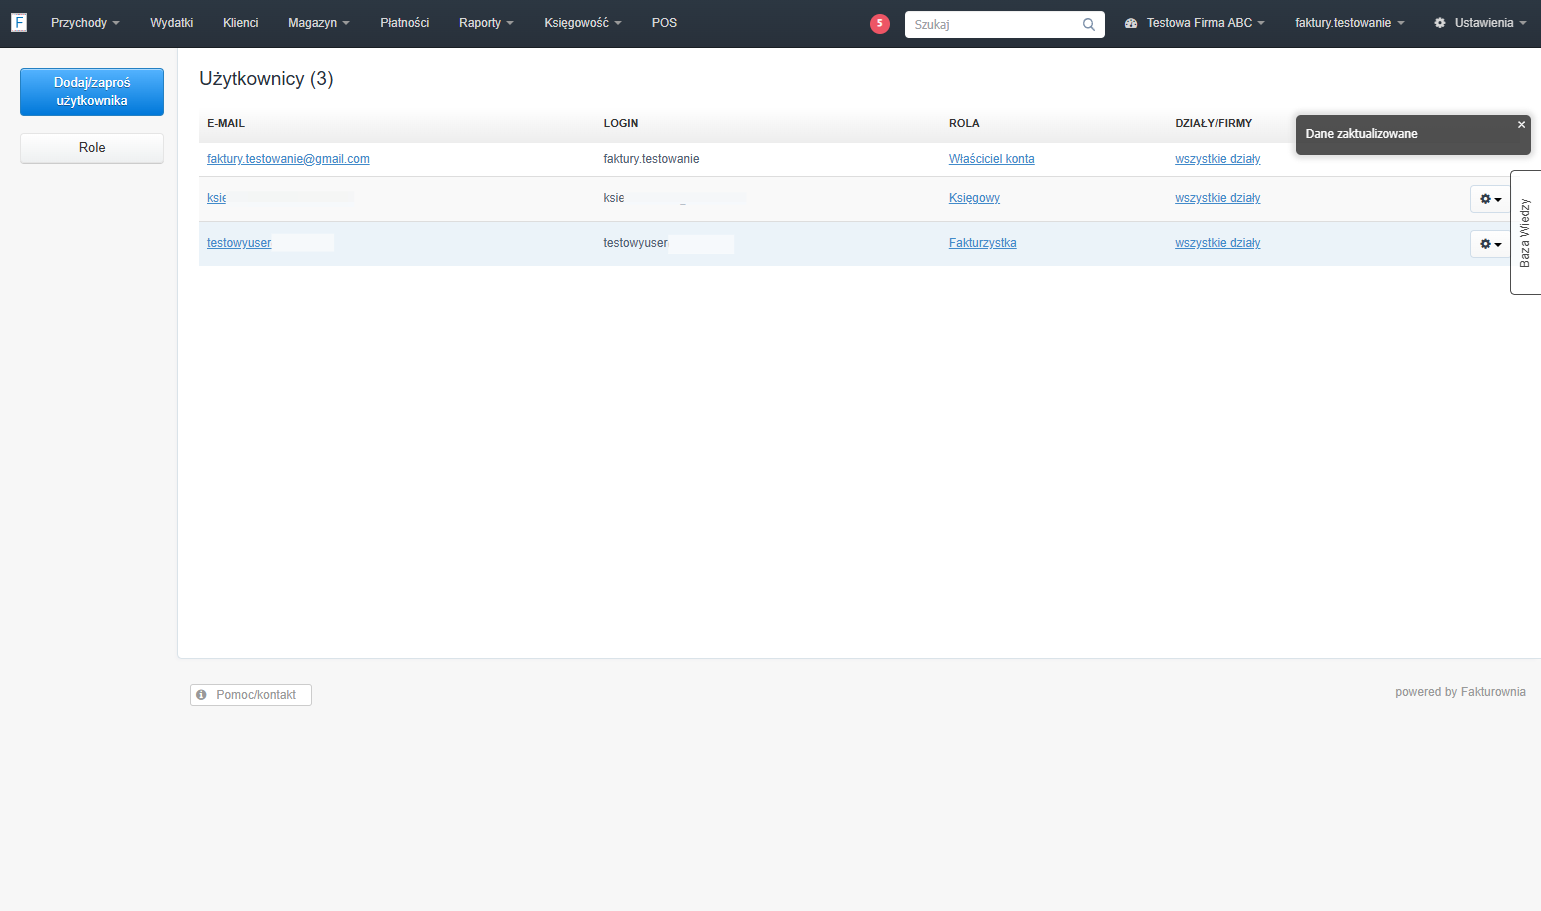
Task: Click the Fakturownia logo icon
Action: 19,22
